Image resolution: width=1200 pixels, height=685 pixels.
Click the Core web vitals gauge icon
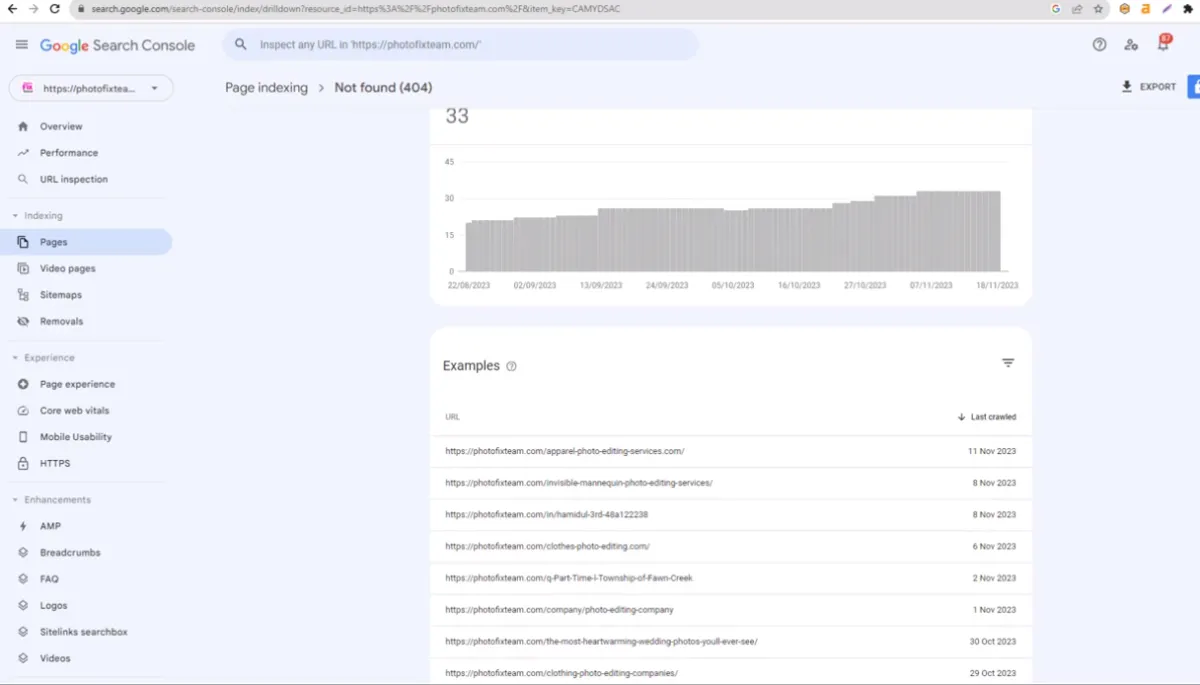23,411
